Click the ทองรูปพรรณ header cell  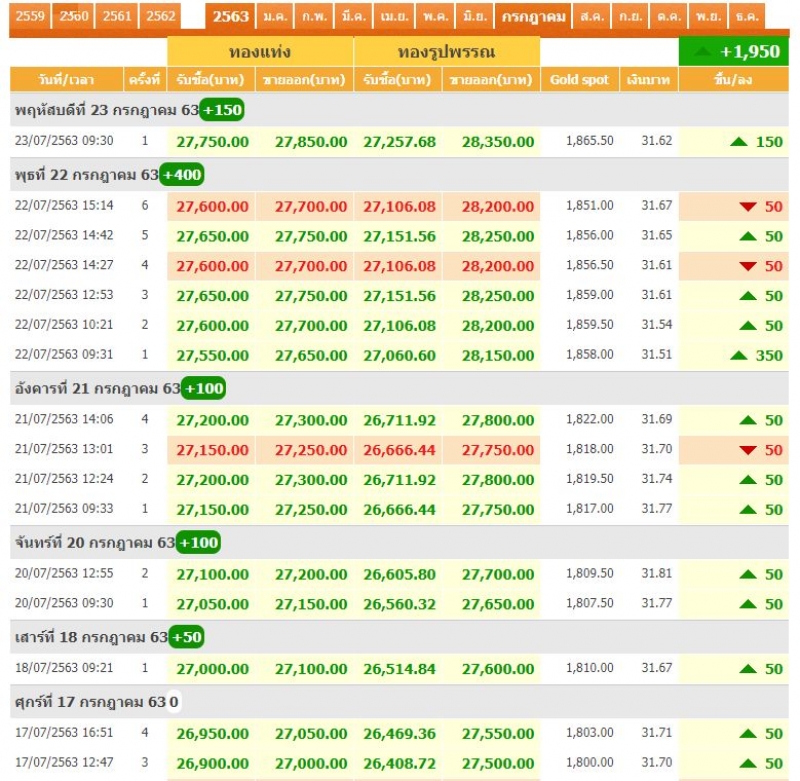(446, 52)
